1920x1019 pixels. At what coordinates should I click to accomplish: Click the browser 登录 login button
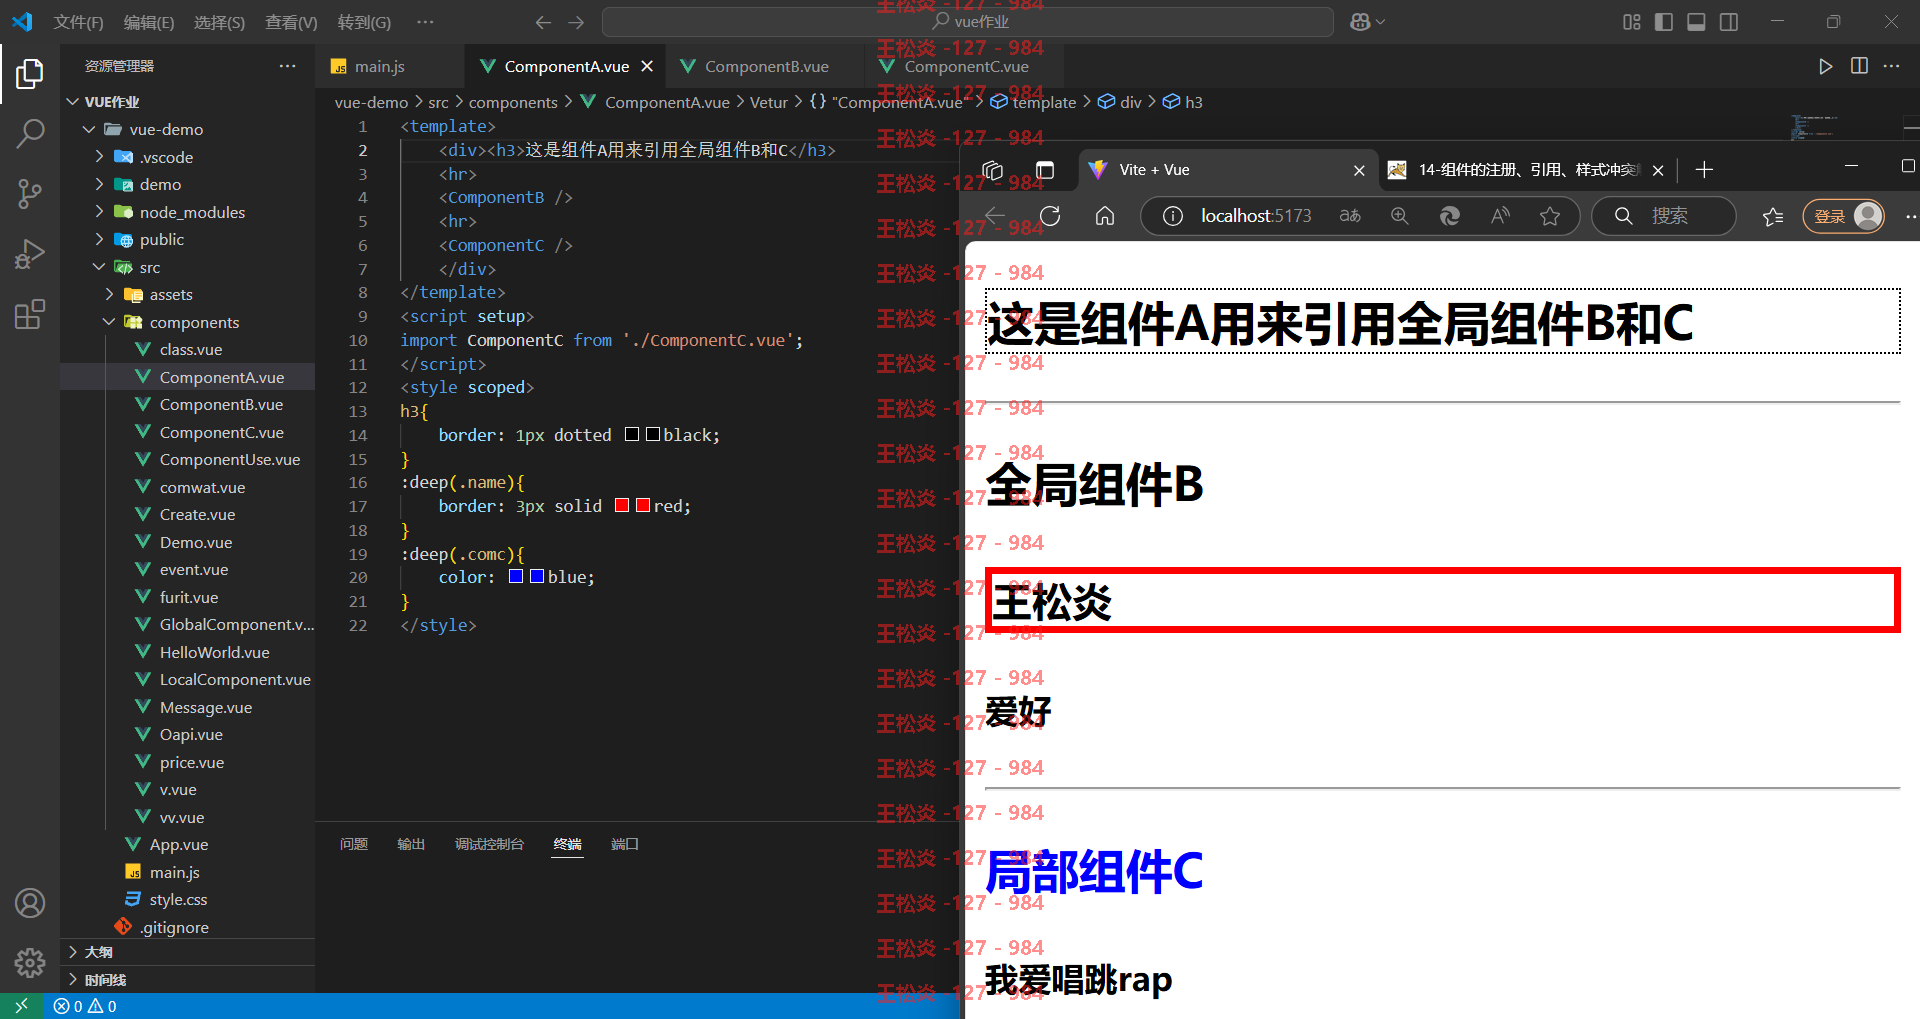[x=1843, y=216]
